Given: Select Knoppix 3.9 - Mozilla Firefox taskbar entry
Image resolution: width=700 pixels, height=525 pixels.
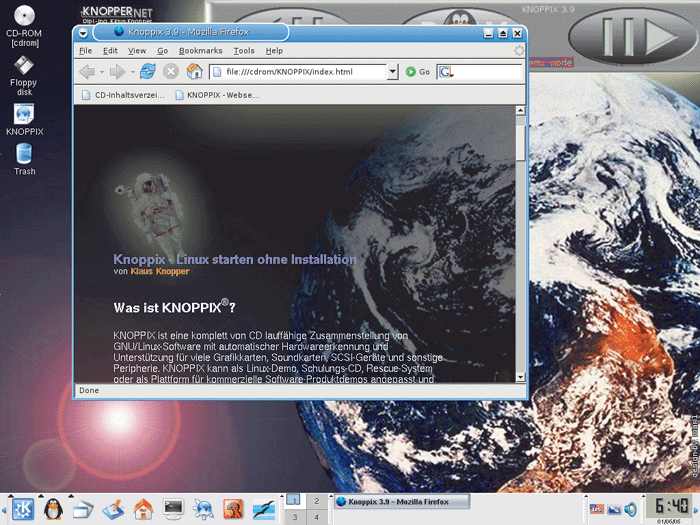Looking at the screenshot, I should tap(402, 502).
